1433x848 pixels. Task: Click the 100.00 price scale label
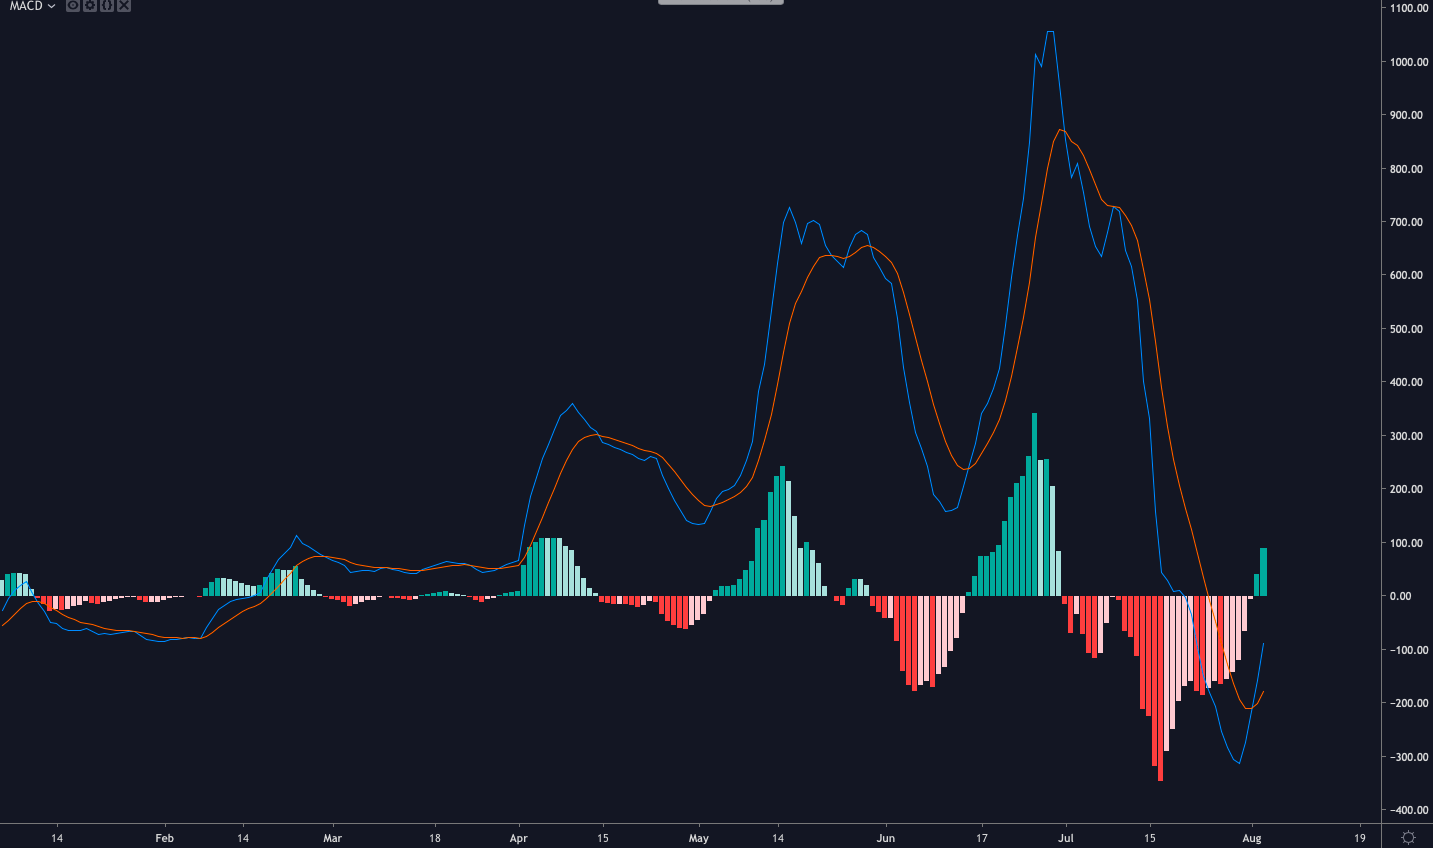point(1406,543)
